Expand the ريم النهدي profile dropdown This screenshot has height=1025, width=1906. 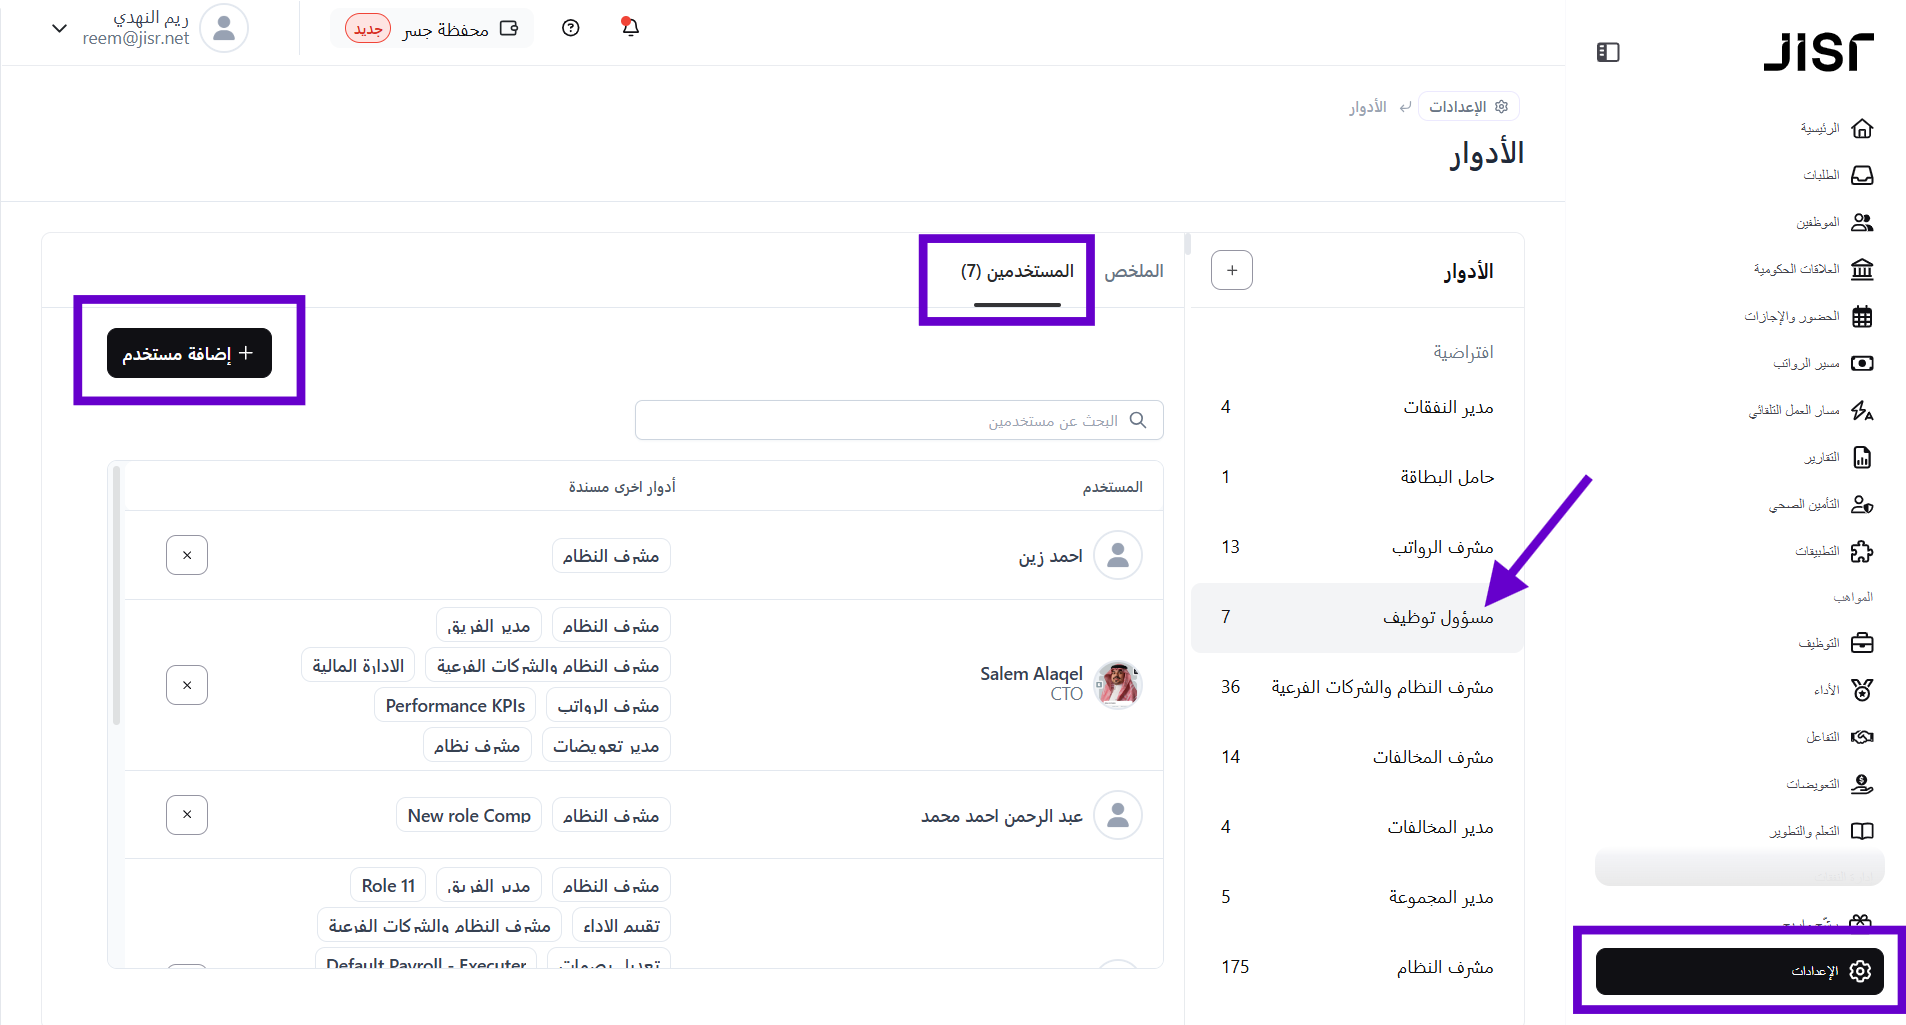[x=60, y=28]
